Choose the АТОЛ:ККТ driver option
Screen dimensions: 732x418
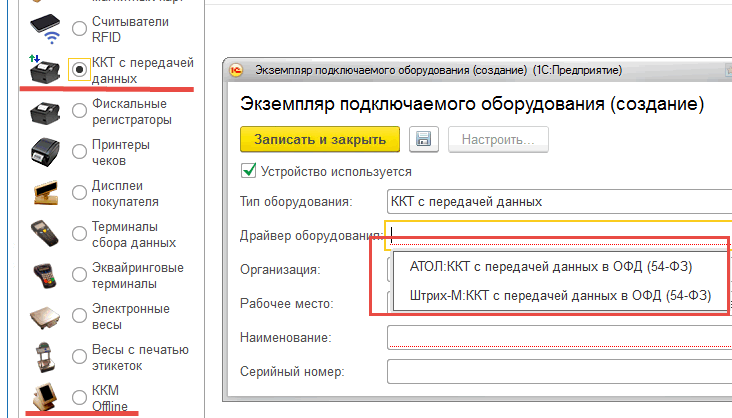[551, 267]
